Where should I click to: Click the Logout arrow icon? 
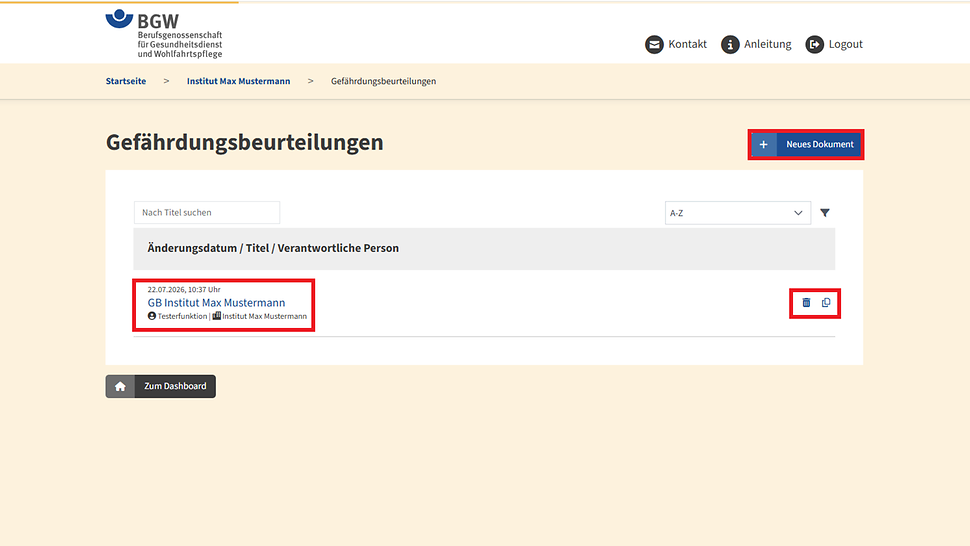814,45
